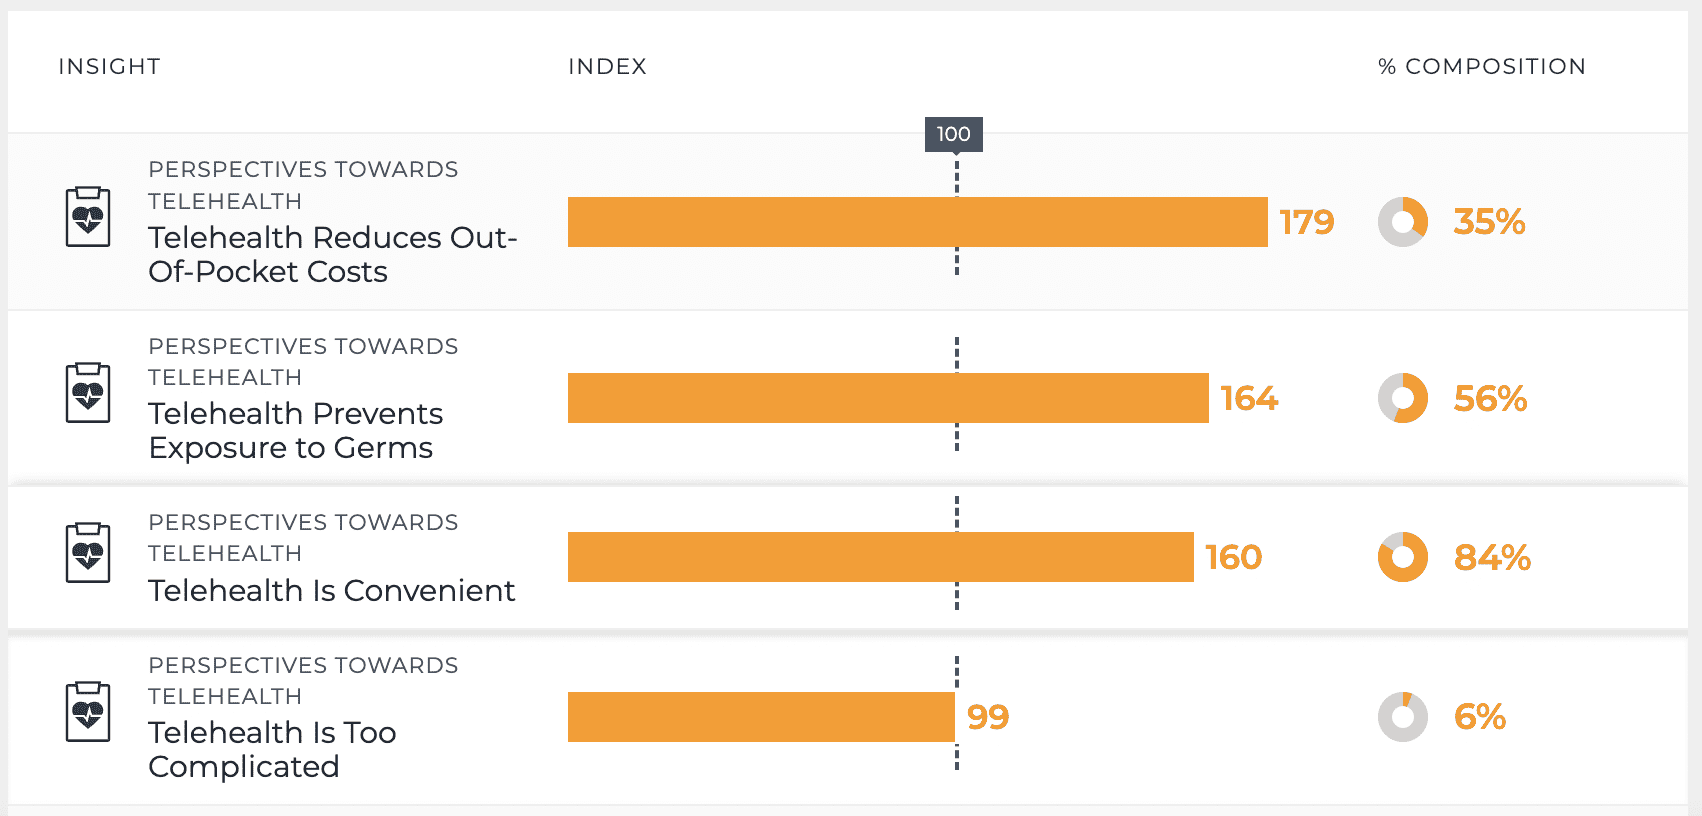Click the orange bar with index 164
The image size is (1702, 816).
(888, 398)
